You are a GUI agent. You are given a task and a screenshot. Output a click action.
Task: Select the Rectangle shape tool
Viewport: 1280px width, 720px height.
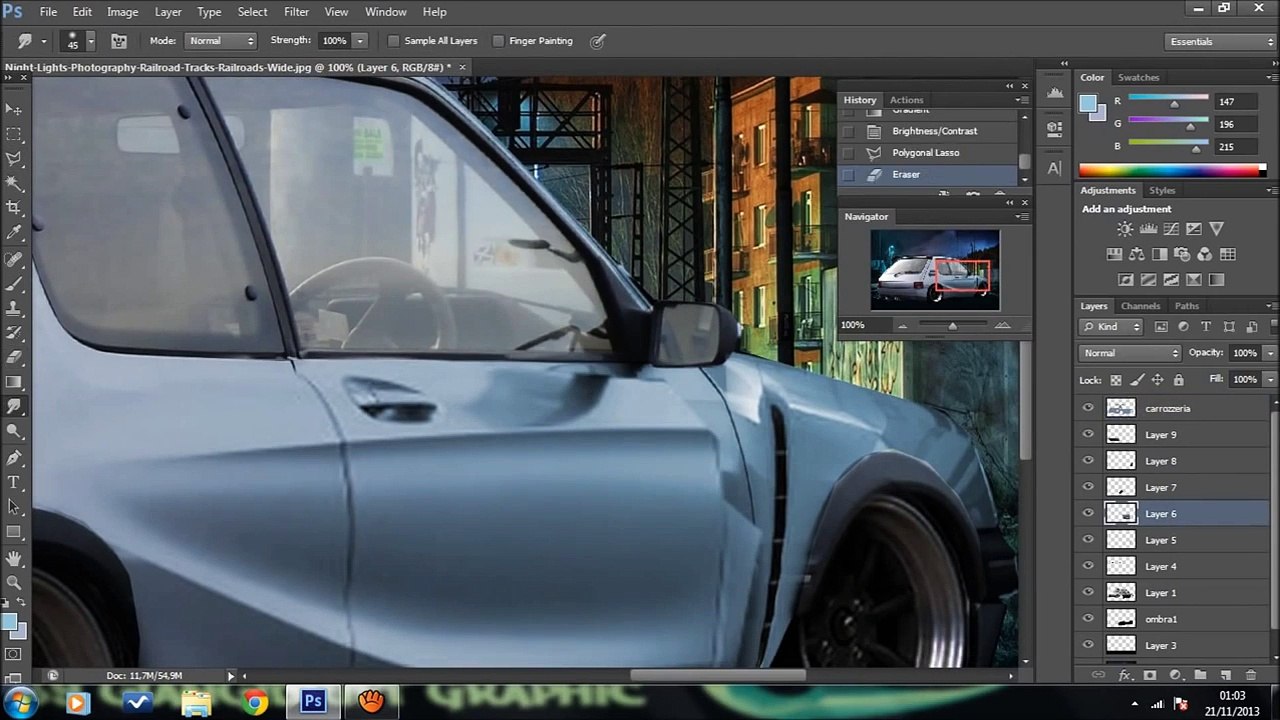(x=14, y=532)
